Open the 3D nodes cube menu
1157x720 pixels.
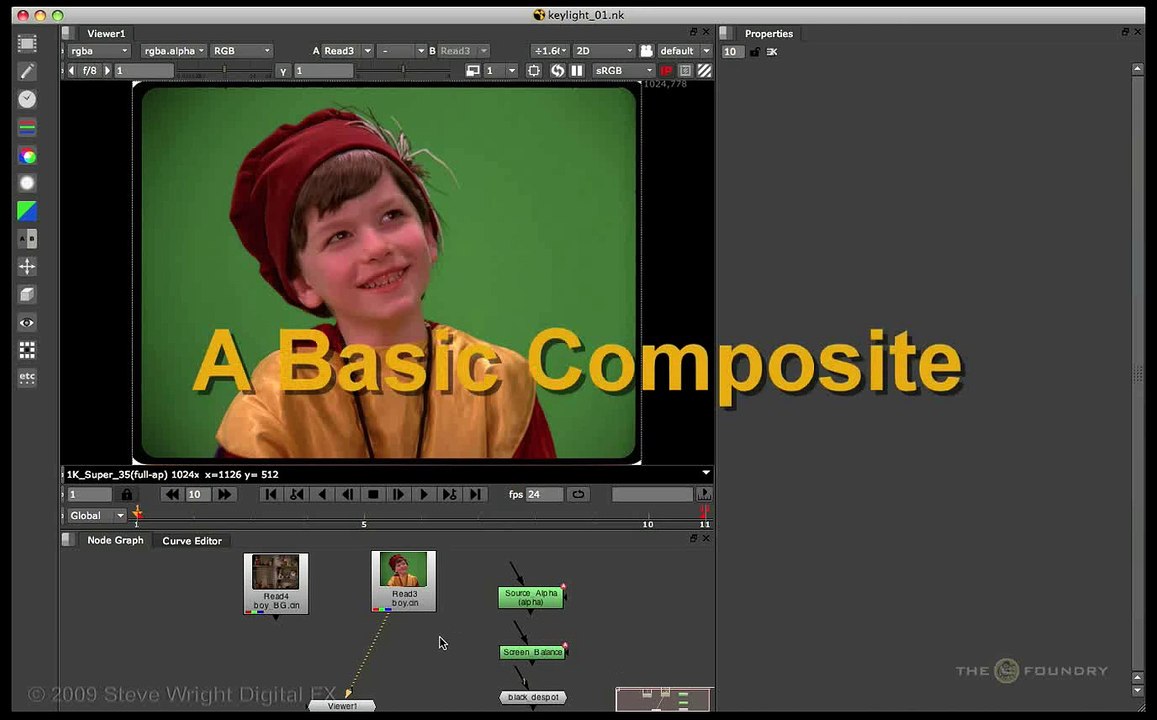27,294
